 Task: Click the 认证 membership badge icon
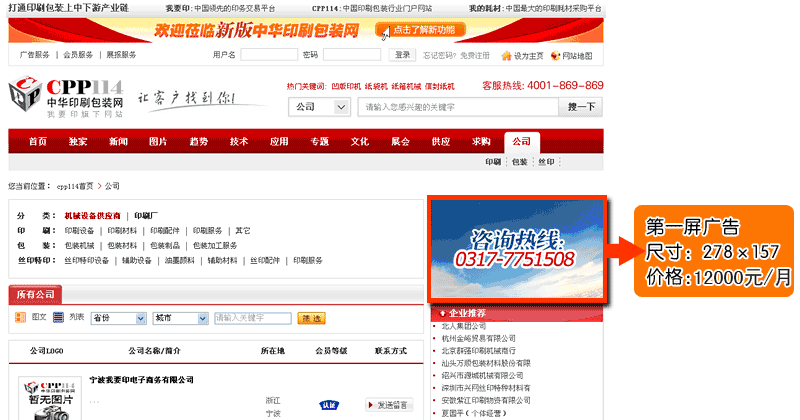[327, 405]
